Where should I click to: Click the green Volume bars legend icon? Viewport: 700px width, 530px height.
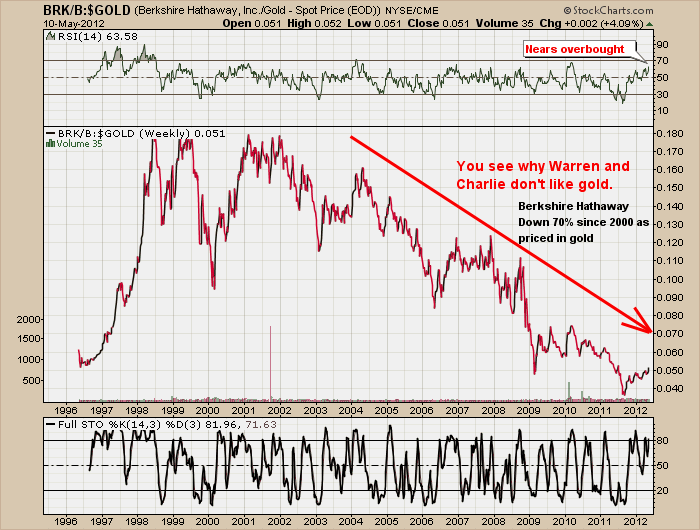[x=50, y=144]
